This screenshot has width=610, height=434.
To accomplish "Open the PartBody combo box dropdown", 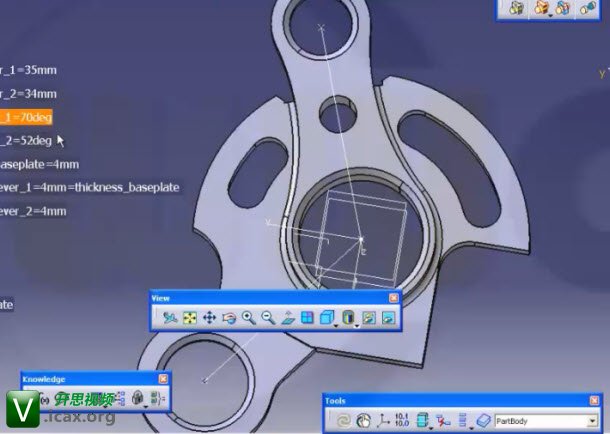I will coord(592,421).
